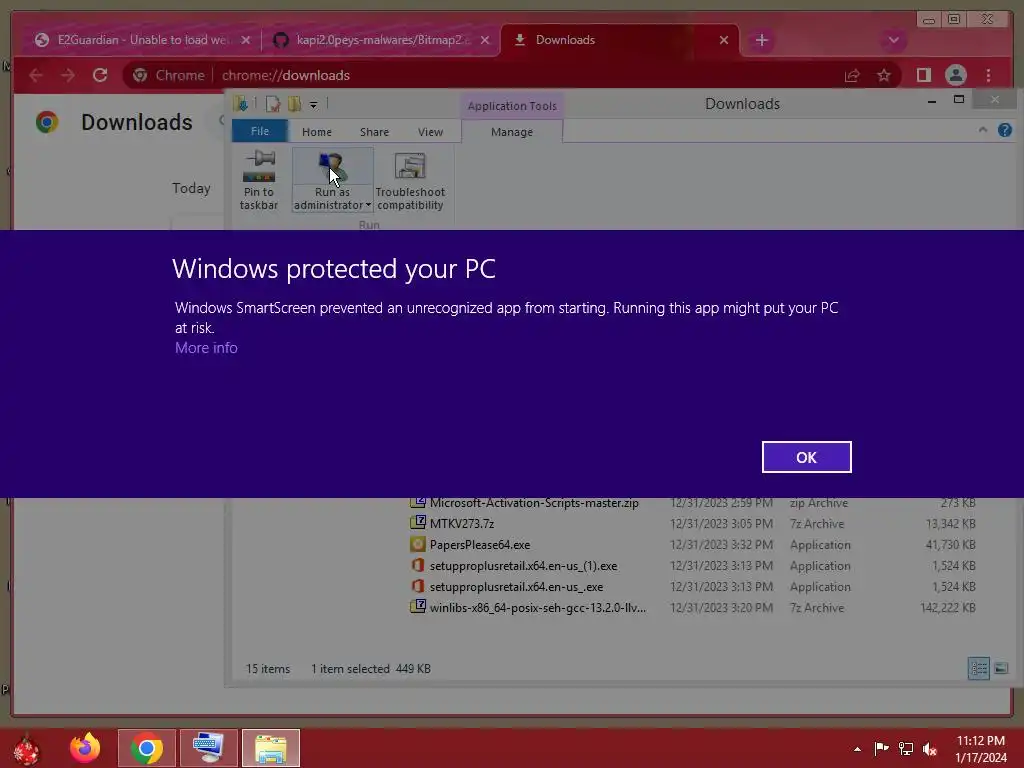Click File Explorer taskbar icon
1024x768 pixels.
pos(271,748)
